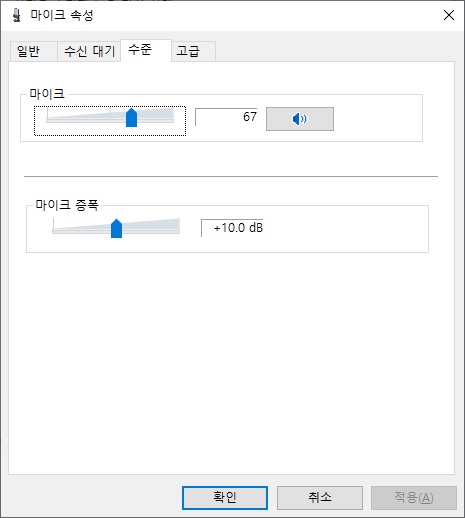Click the 마이크 속성 title bar text
This screenshot has width=465, height=518.
62,15
